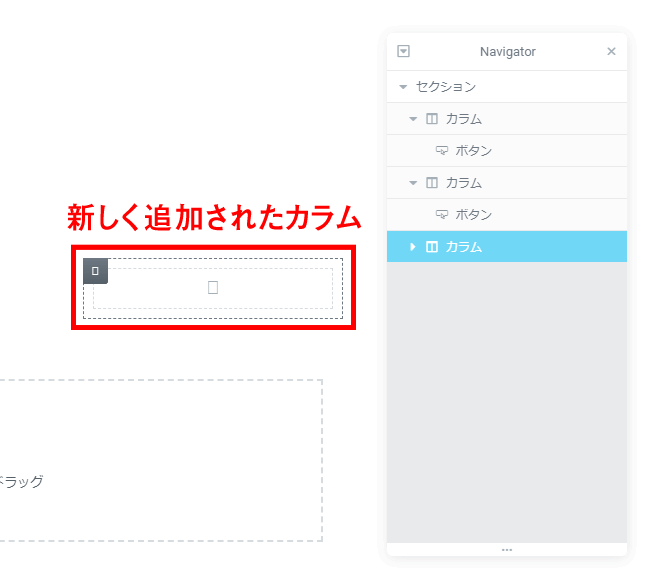Select the first ボタン item label
The height and width of the screenshot is (586, 654).
pos(474,151)
